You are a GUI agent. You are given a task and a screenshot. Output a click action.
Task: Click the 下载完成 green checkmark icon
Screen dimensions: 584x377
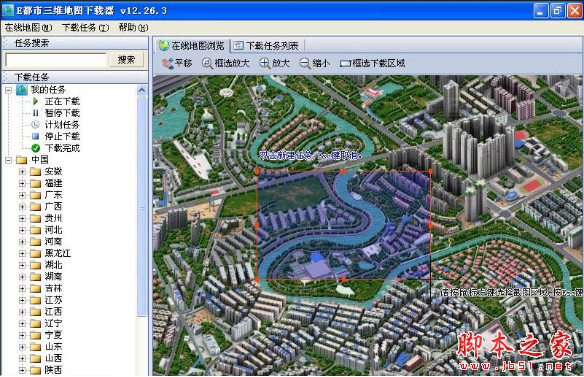coord(36,148)
